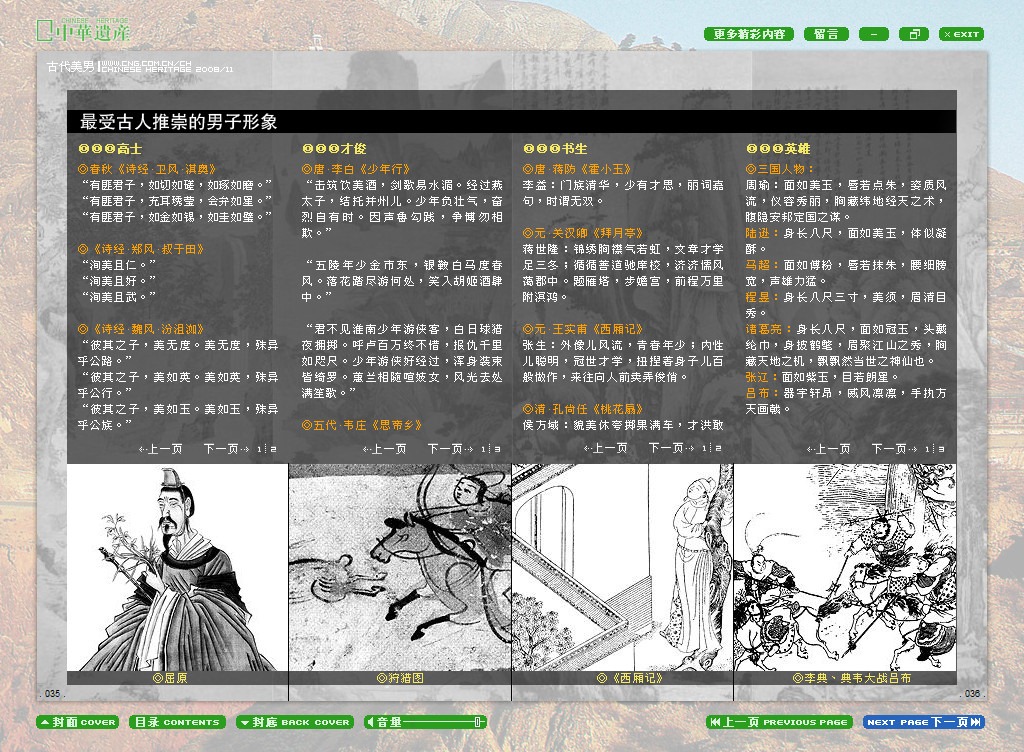This screenshot has height=752, width=1024.
Task: Click the 中華遗产 logo
Action: coord(84,30)
